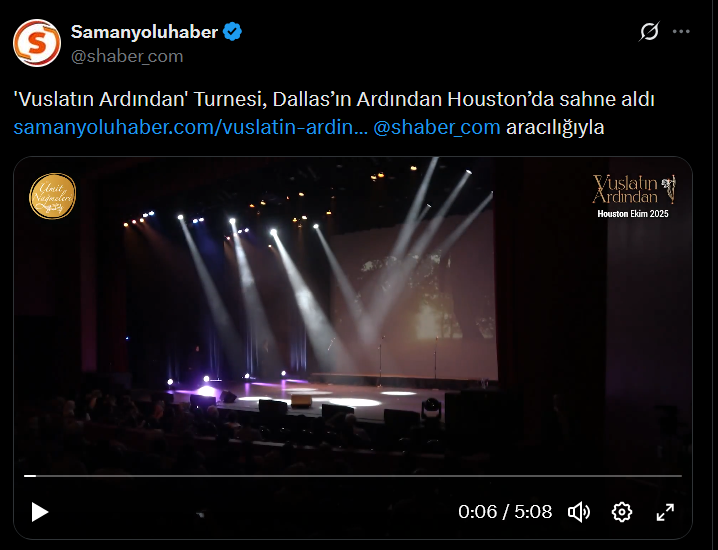Click the video elapsed time 0:06 / 5:08
Screen dimensions: 718x550
pos(505,512)
